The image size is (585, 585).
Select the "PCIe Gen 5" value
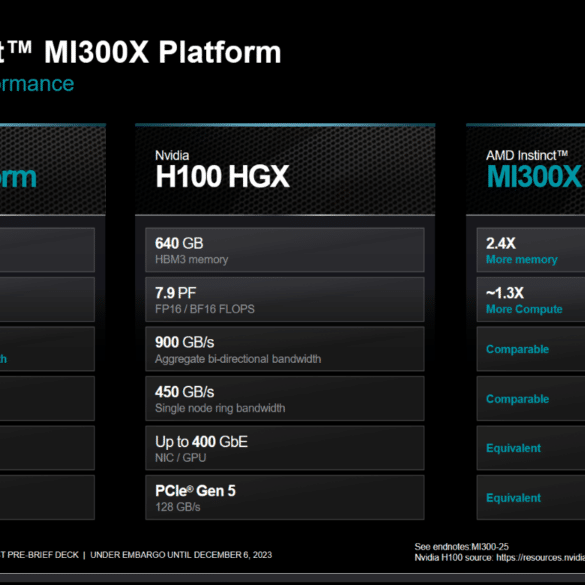point(195,491)
